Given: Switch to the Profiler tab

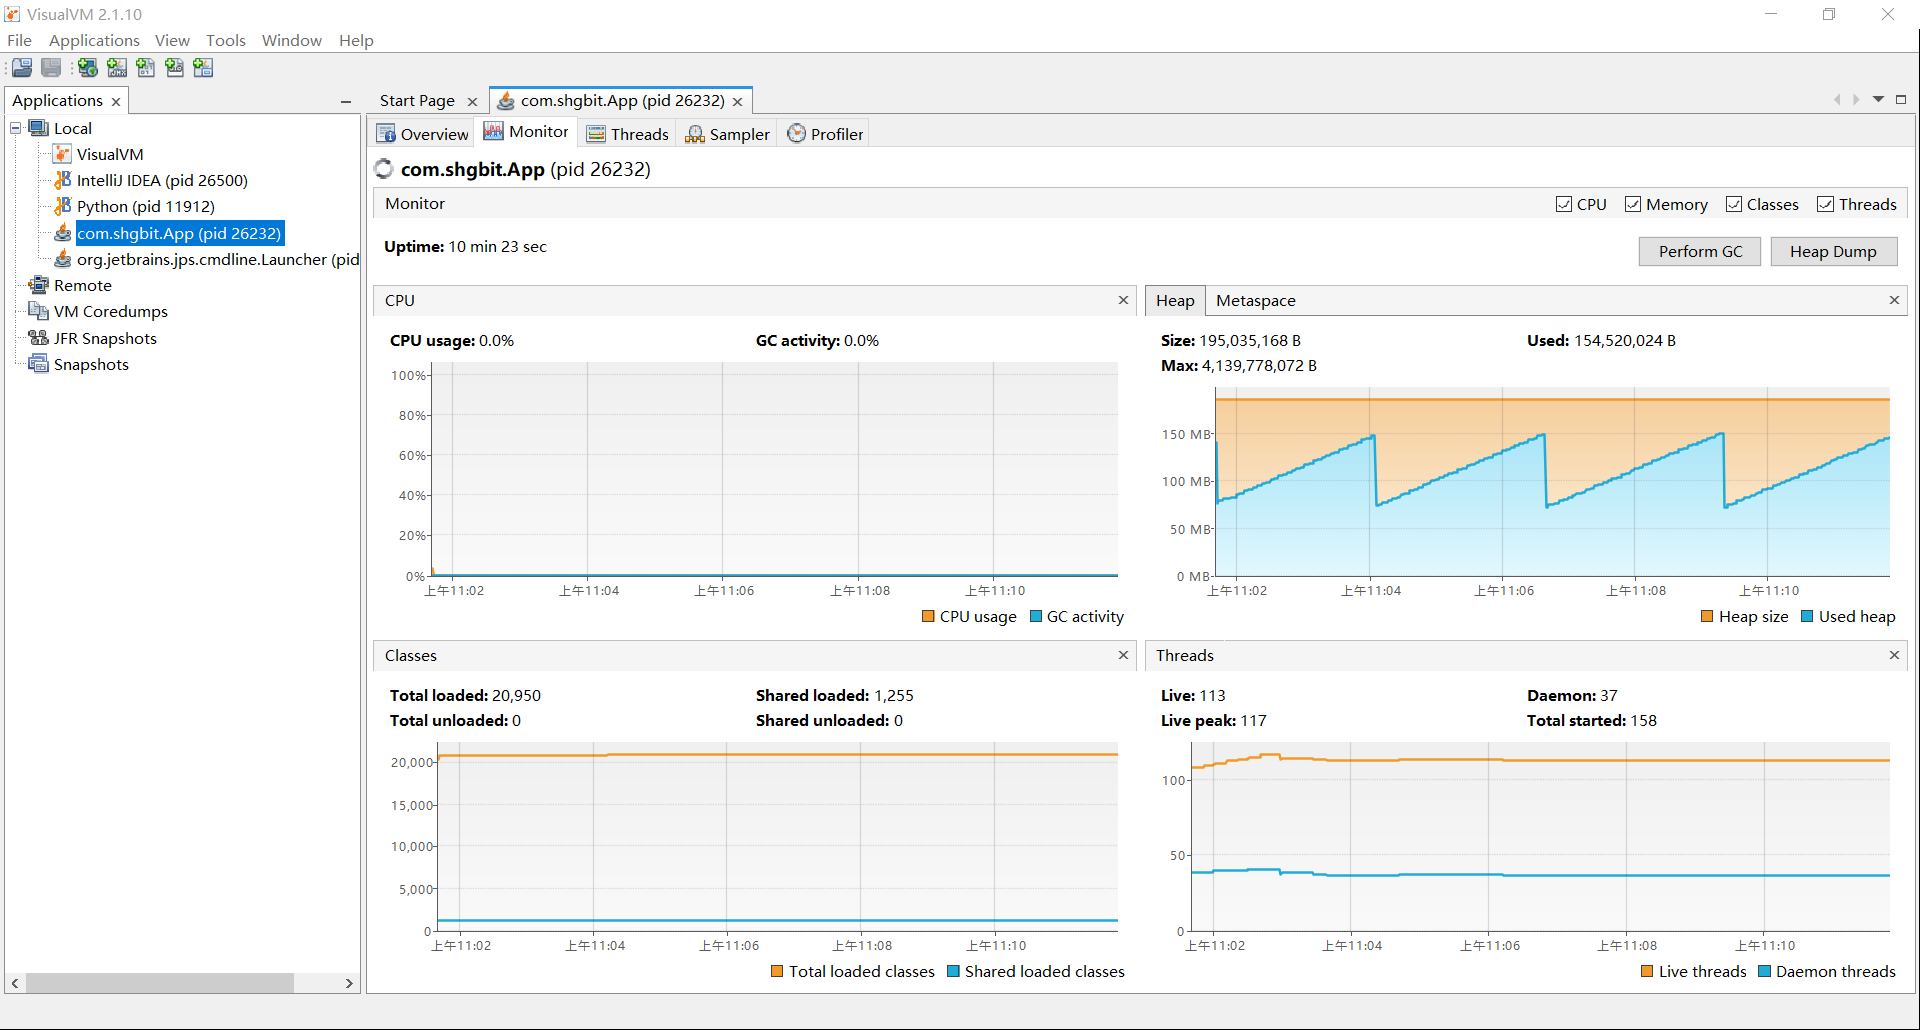Looking at the screenshot, I should click(x=825, y=134).
